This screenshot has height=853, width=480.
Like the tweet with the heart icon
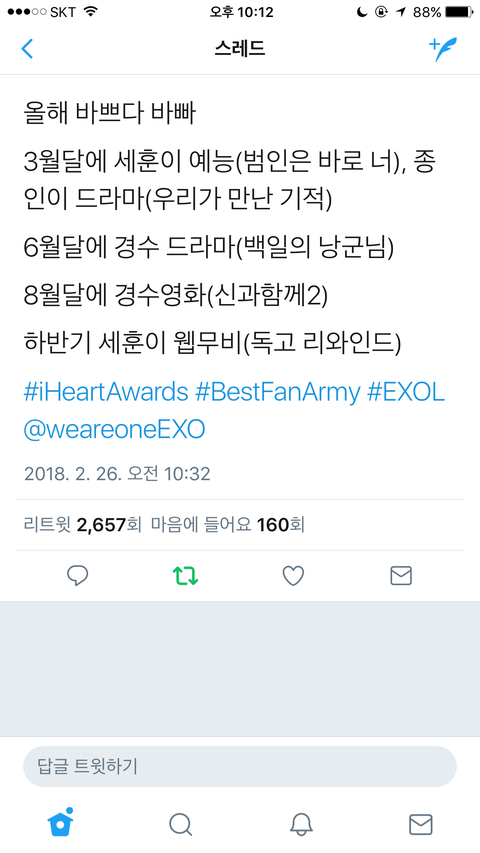click(x=293, y=576)
